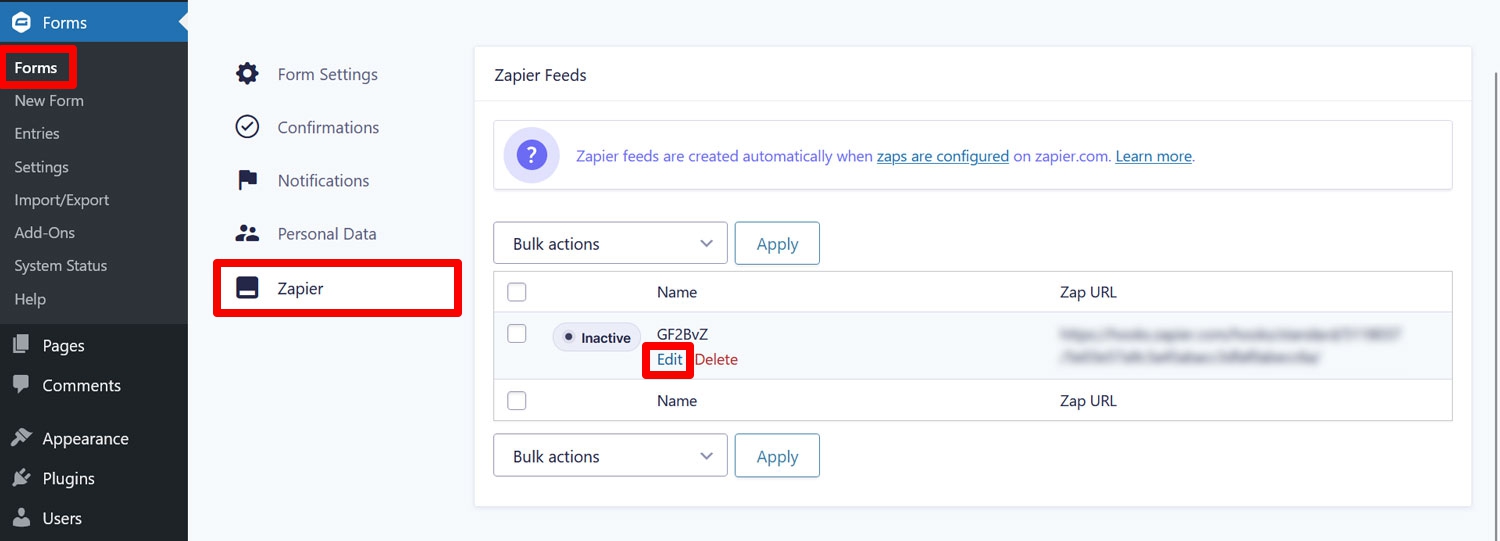The width and height of the screenshot is (1500, 541).
Task: Delete the GF2BvZ feed
Action: pyautogui.click(x=716, y=359)
